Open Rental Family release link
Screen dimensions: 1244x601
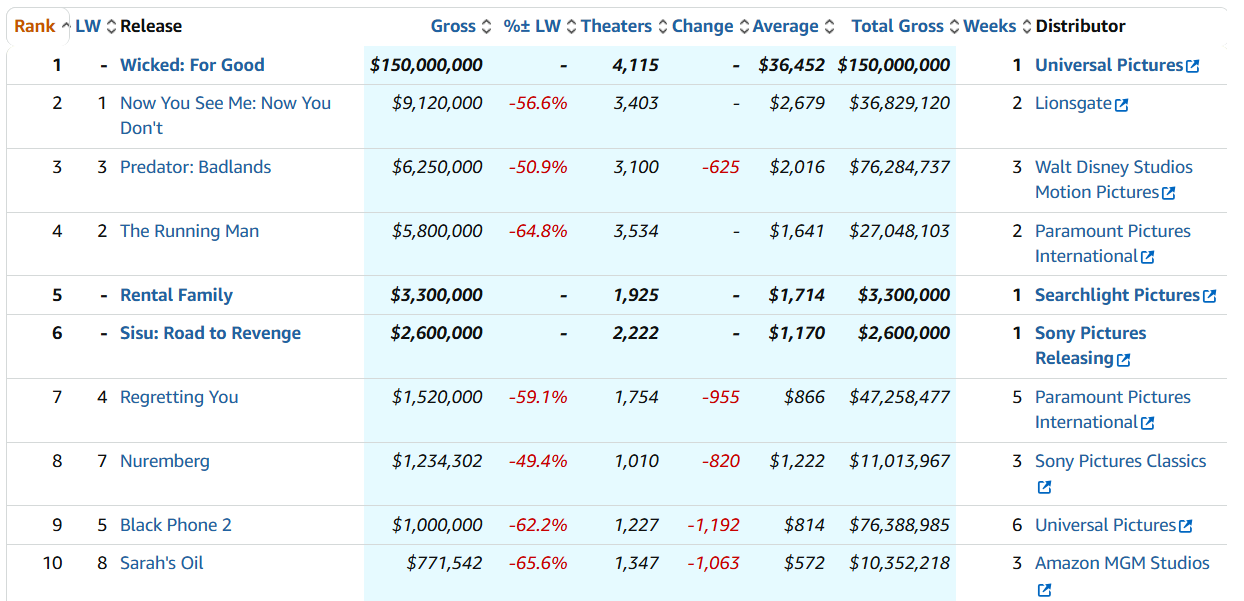click(x=176, y=295)
